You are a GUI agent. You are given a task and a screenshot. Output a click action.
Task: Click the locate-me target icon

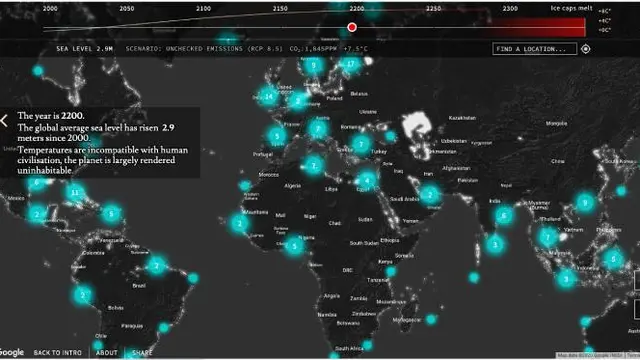586,49
